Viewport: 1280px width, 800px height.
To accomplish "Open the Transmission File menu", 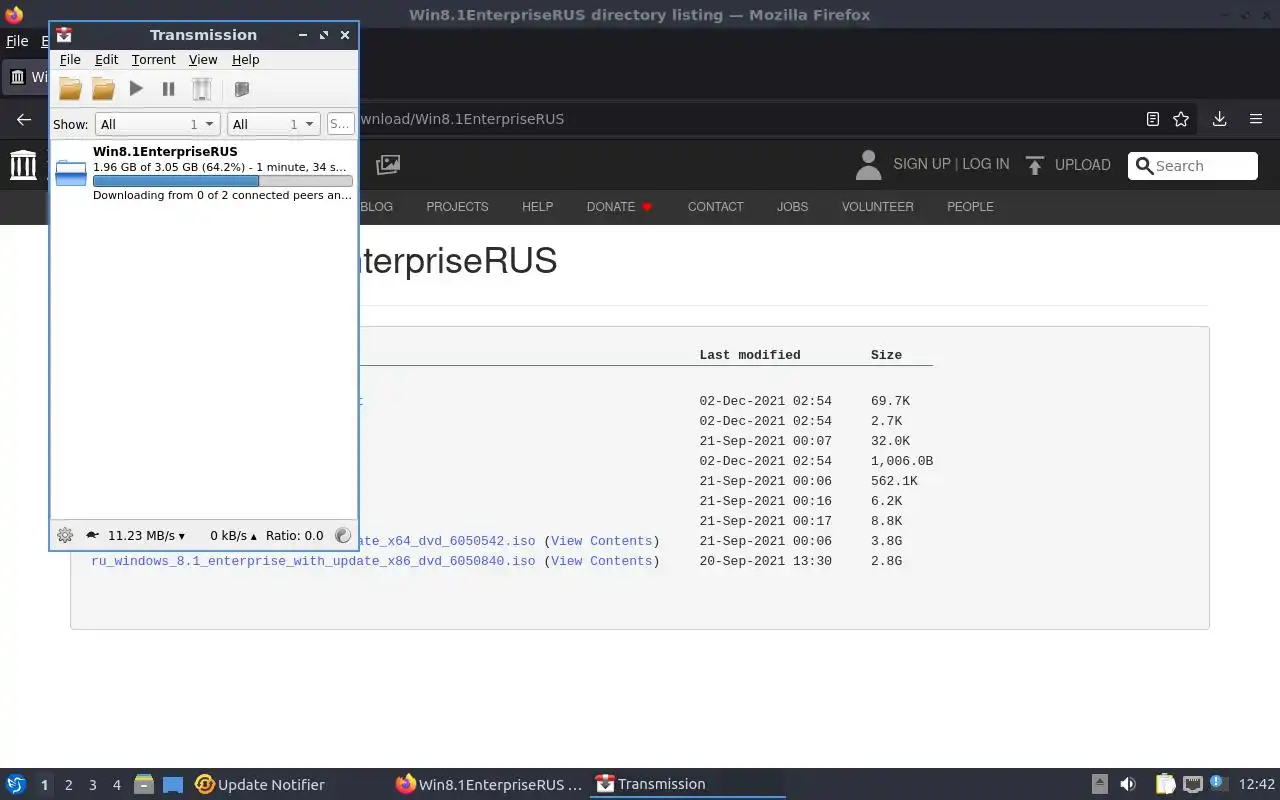I will [x=70, y=60].
